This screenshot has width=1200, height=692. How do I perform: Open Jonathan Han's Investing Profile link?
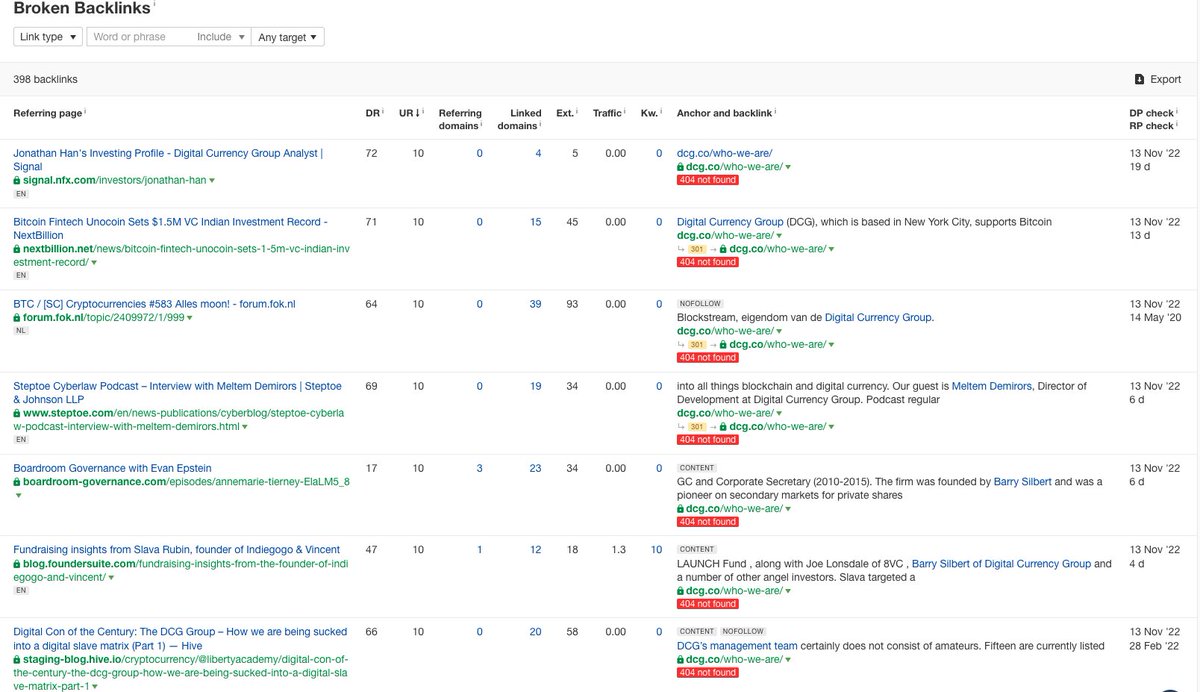click(168, 160)
